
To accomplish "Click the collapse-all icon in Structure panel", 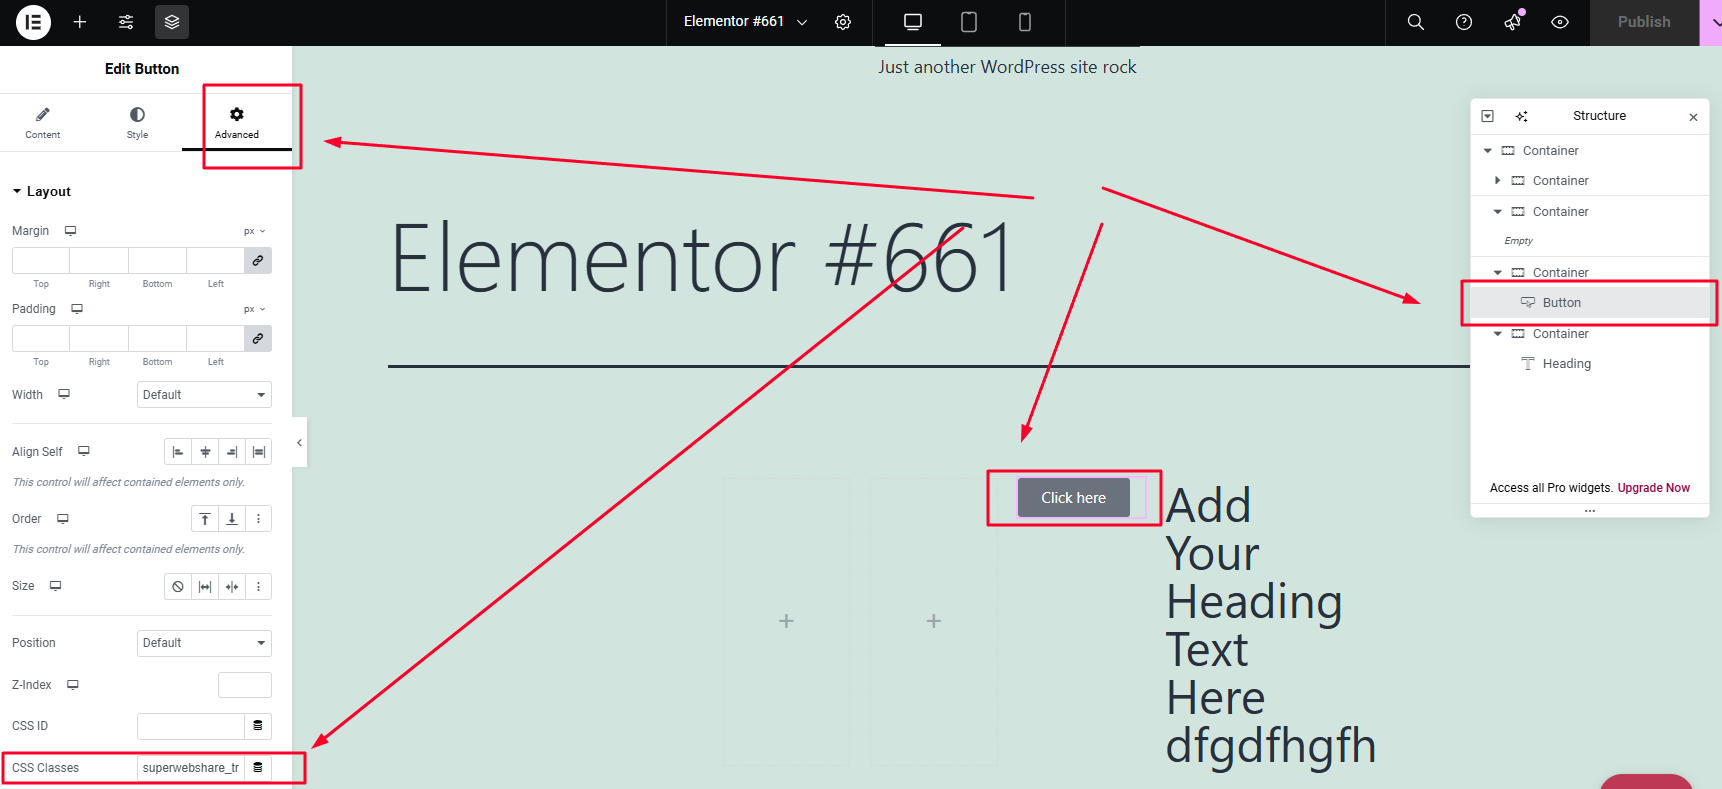I will [1488, 116].
